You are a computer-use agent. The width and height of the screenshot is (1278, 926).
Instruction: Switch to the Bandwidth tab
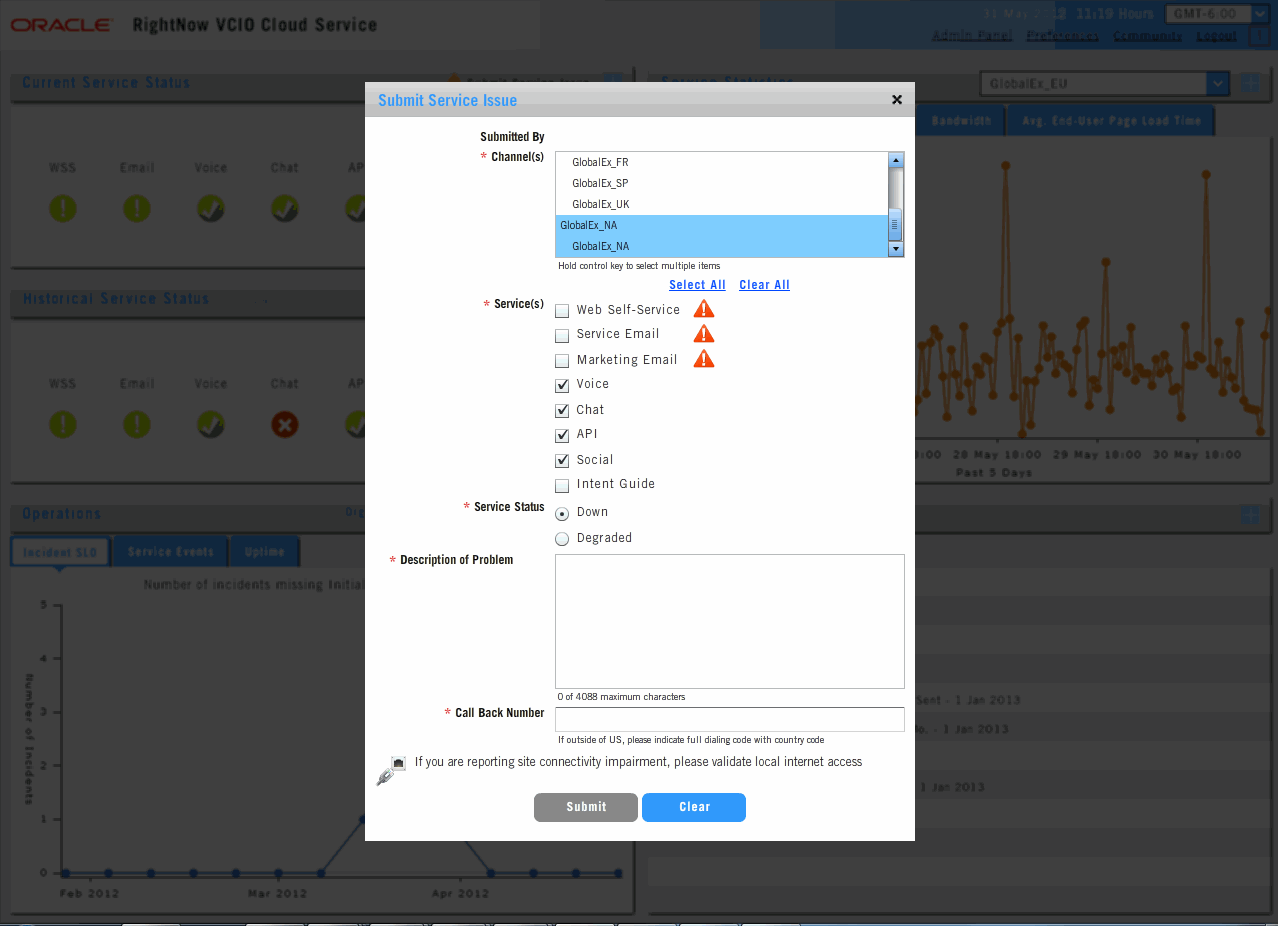961,121
